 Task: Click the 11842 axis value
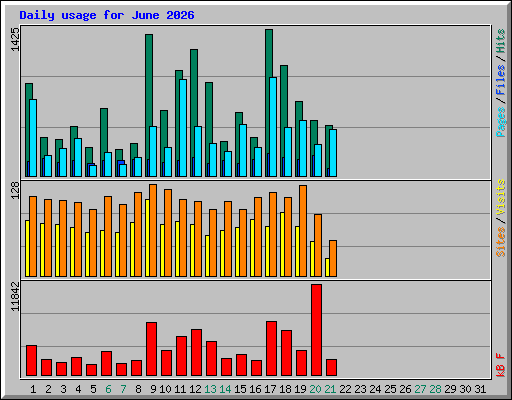tap(15, 296)
